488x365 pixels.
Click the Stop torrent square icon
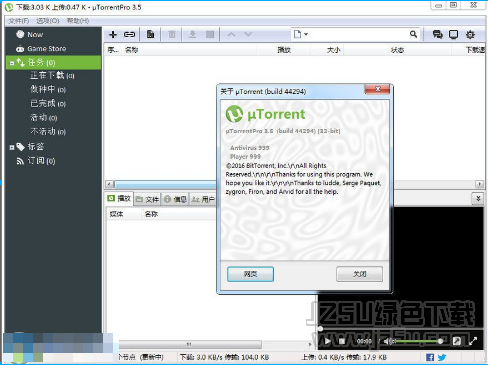tap(210, 34)
